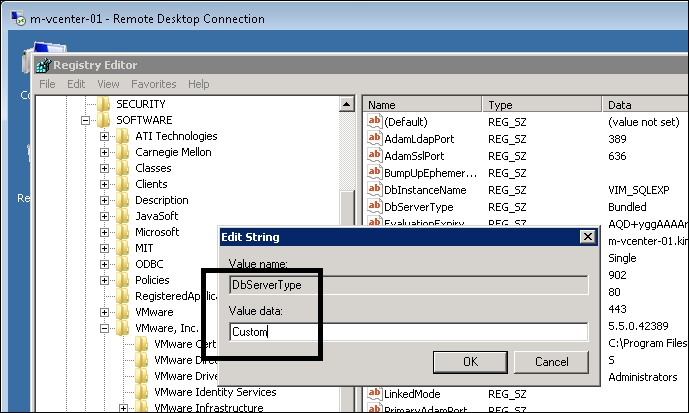
Task: Select the Description folder icon
Action: click(123, 200)
